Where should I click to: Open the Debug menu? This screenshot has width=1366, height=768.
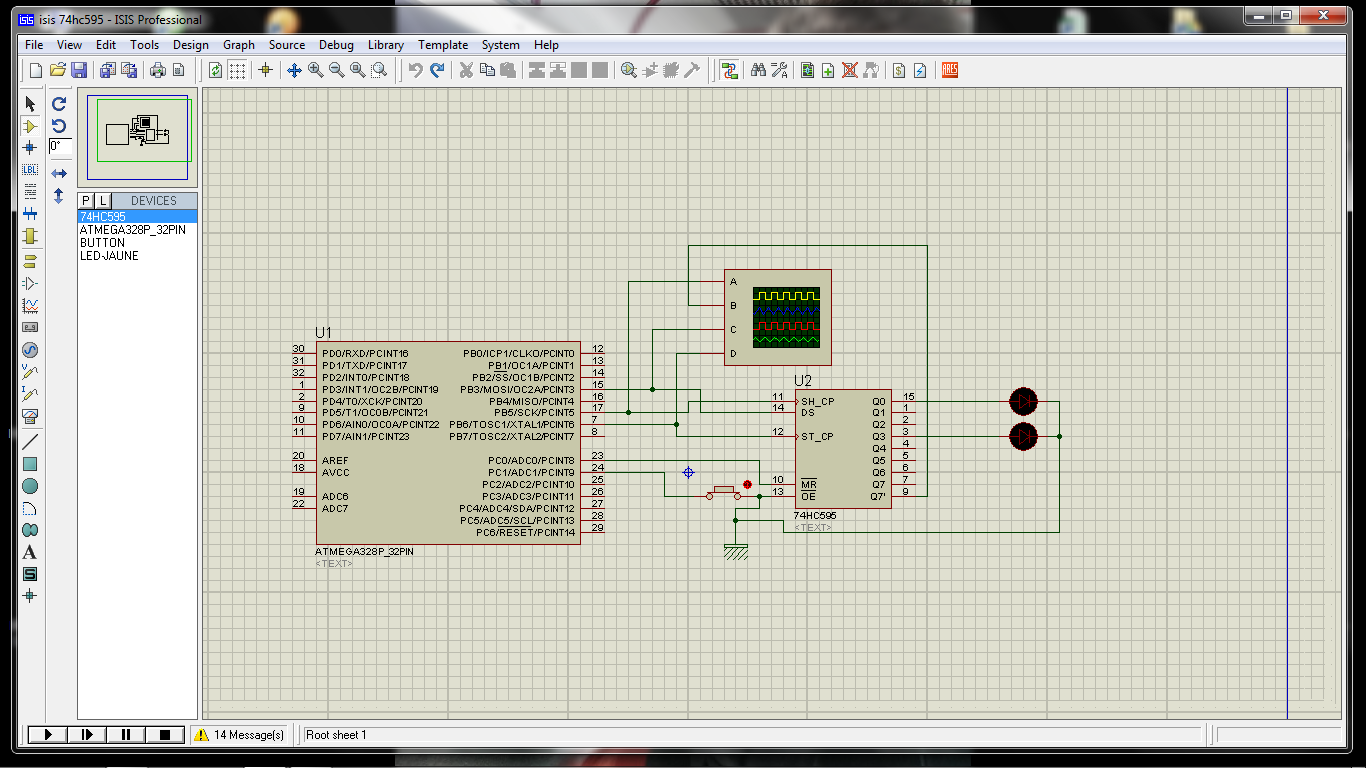336,45
